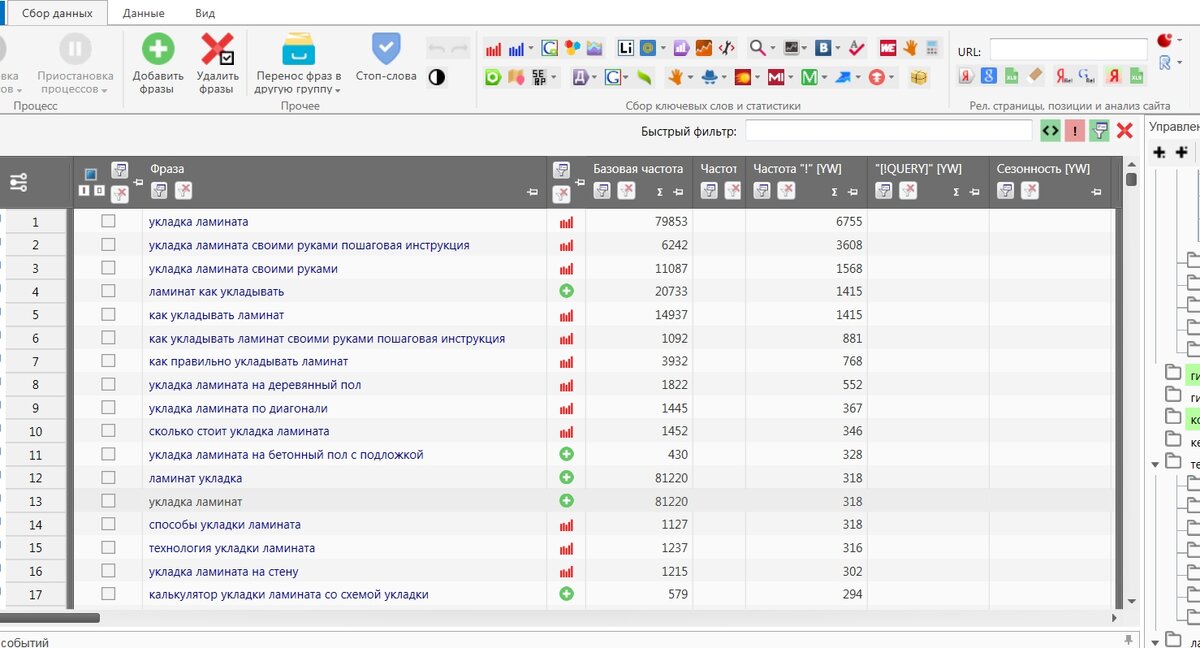Click 'Добавить фразы' button
The image size is (1200, 648).
coord(157,64)
